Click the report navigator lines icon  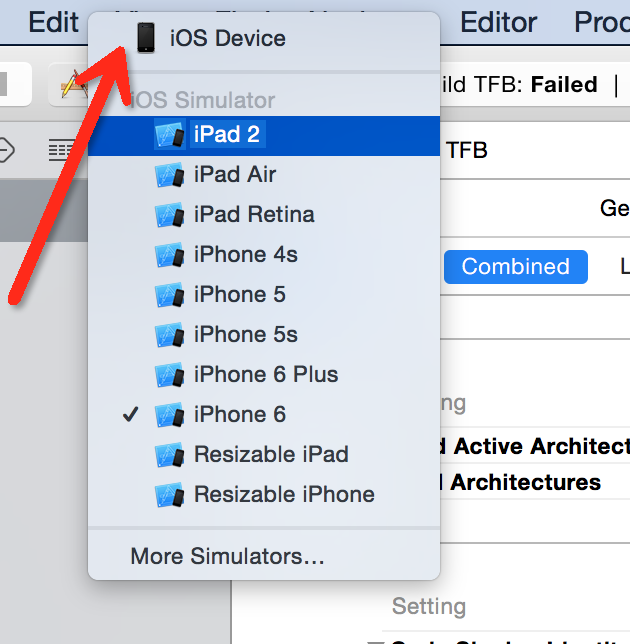pos(62,150)
